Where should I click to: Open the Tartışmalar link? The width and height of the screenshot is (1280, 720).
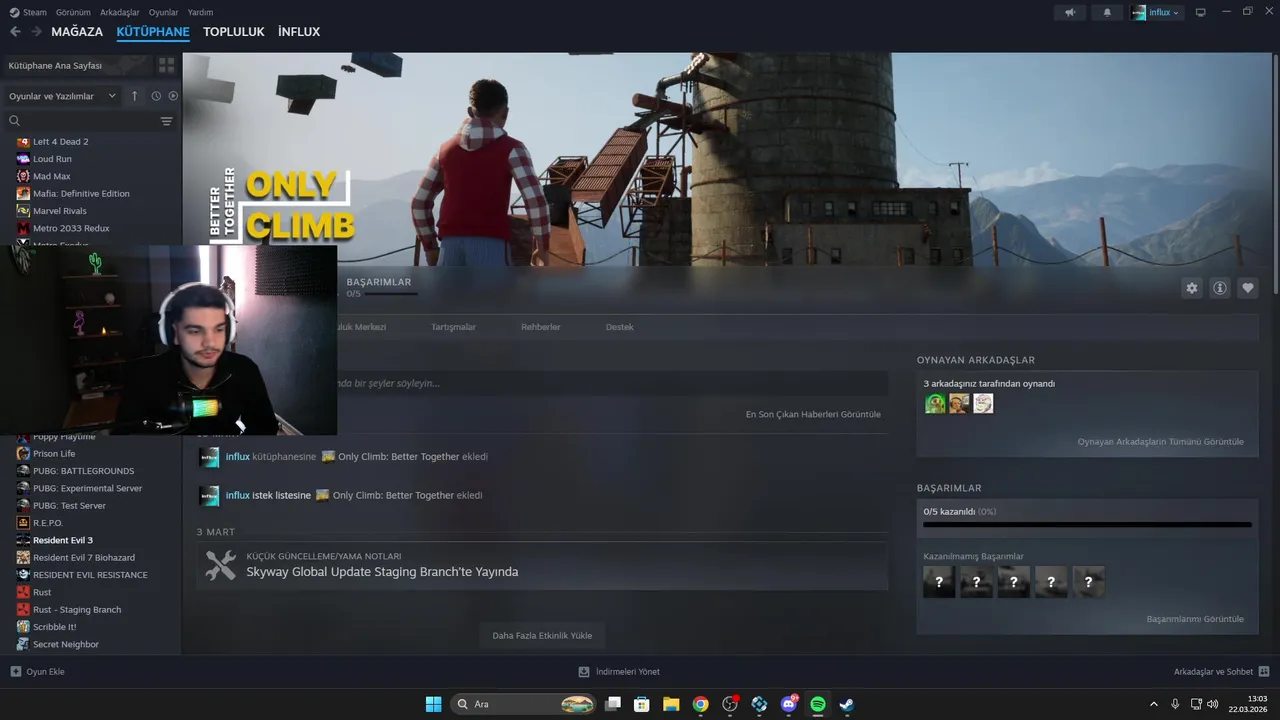[453, 327]
